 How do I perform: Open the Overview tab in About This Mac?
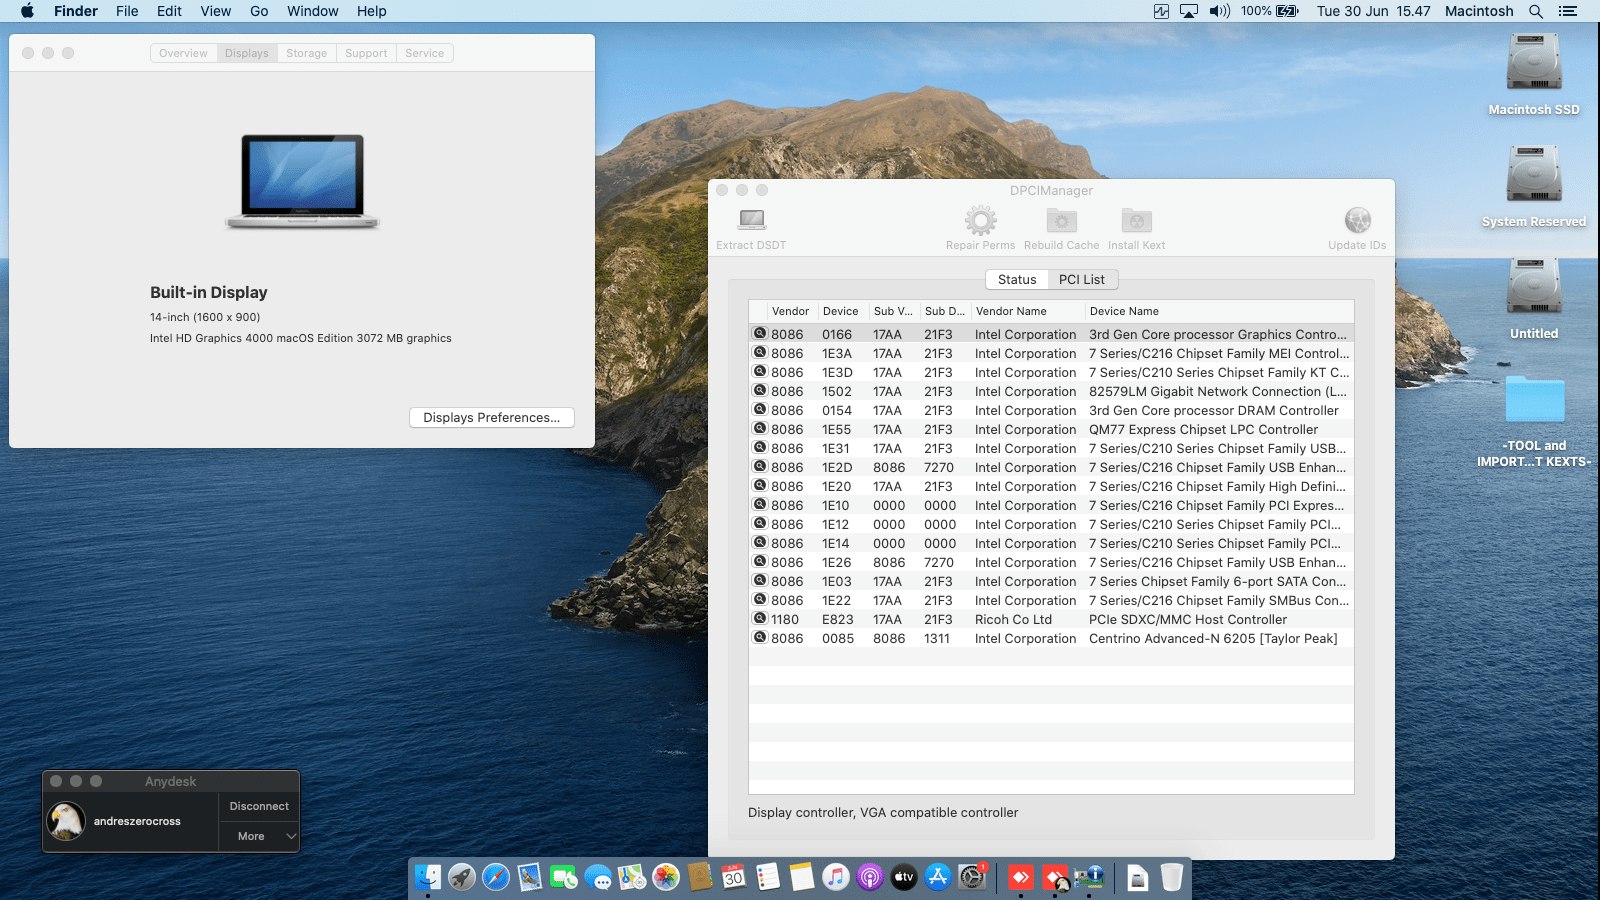pos(183,53)
